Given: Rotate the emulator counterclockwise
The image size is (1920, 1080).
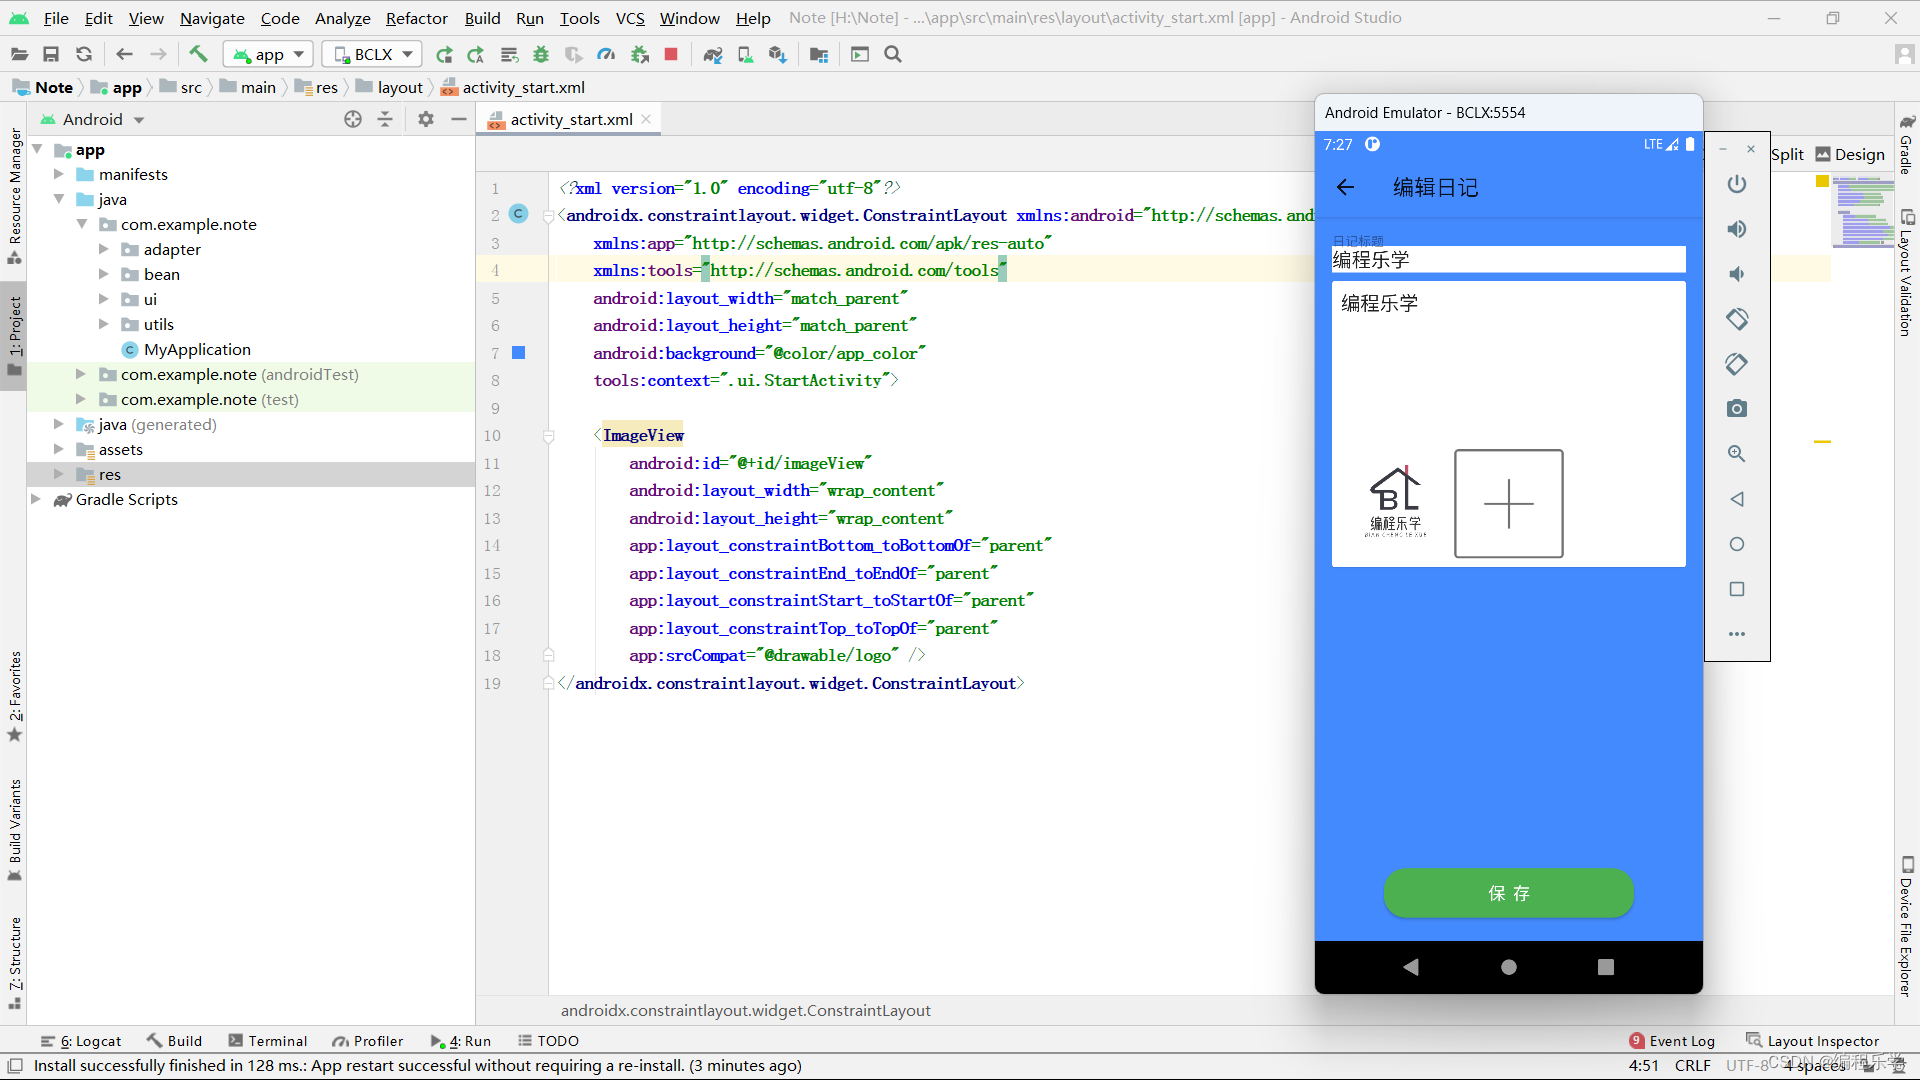Looking at the screenshot, I should (x=1737, y=319).
